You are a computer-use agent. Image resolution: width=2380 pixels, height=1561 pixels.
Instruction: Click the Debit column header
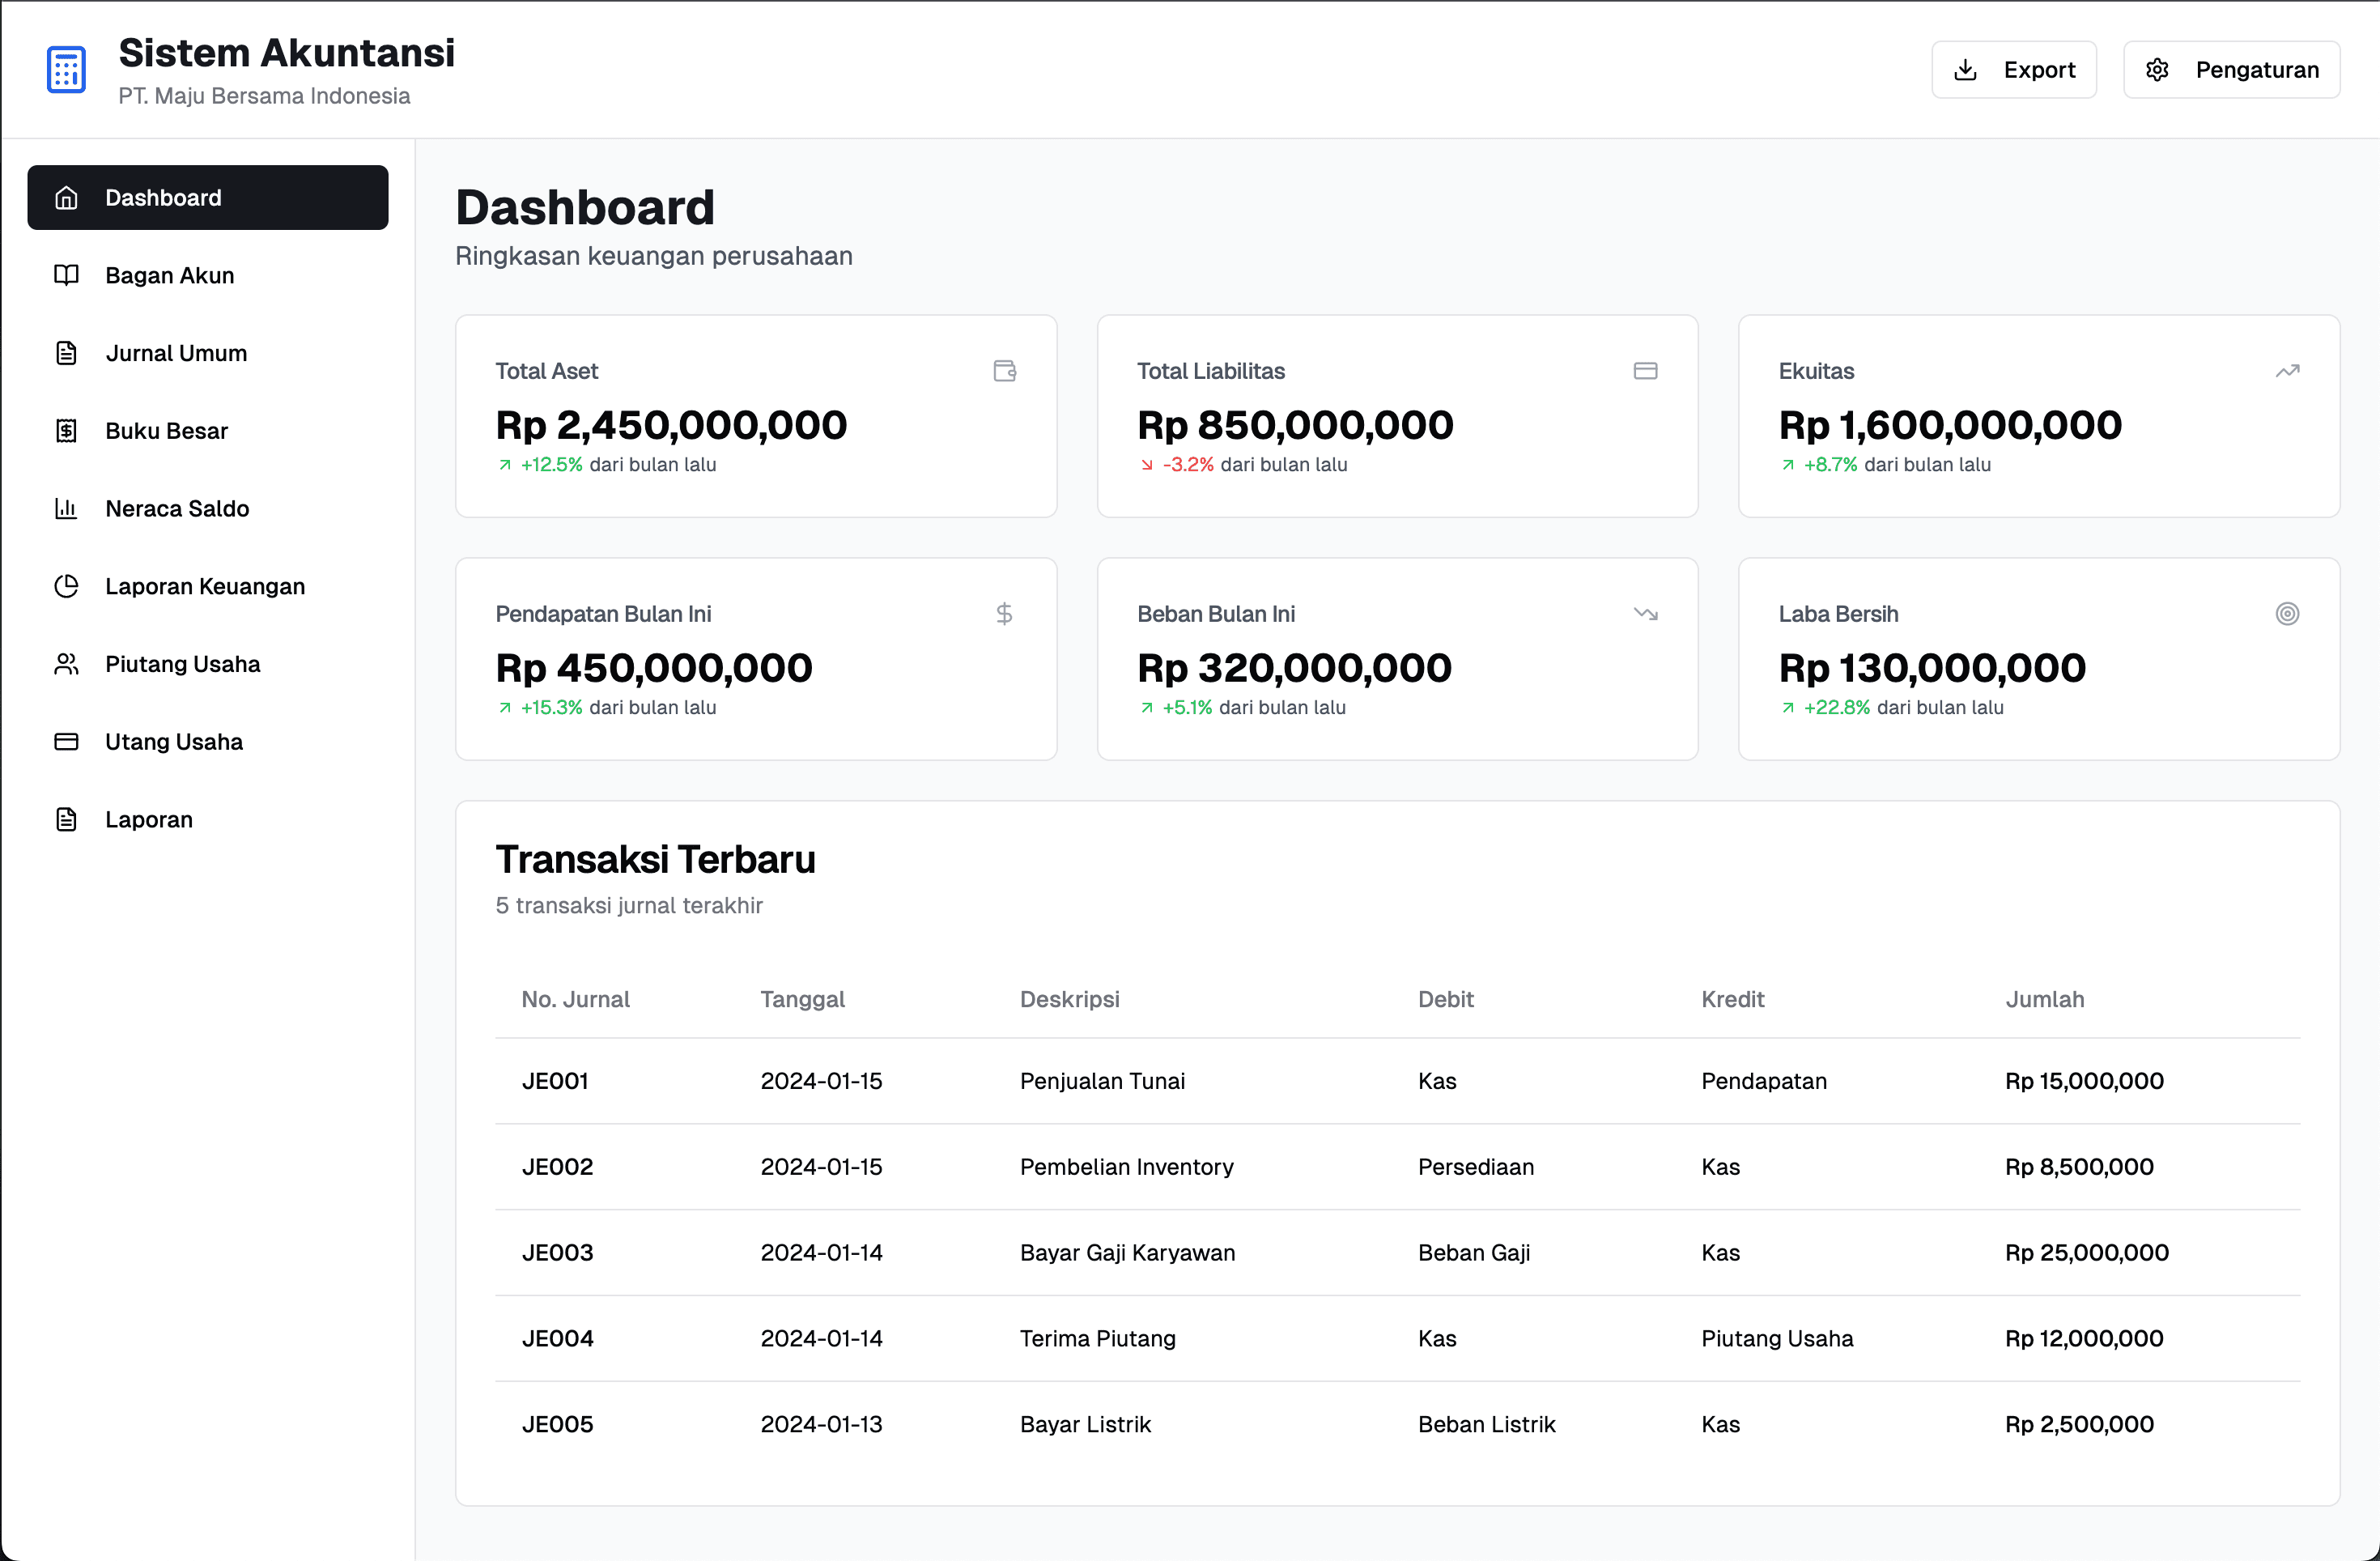tap(1446, 1000)
